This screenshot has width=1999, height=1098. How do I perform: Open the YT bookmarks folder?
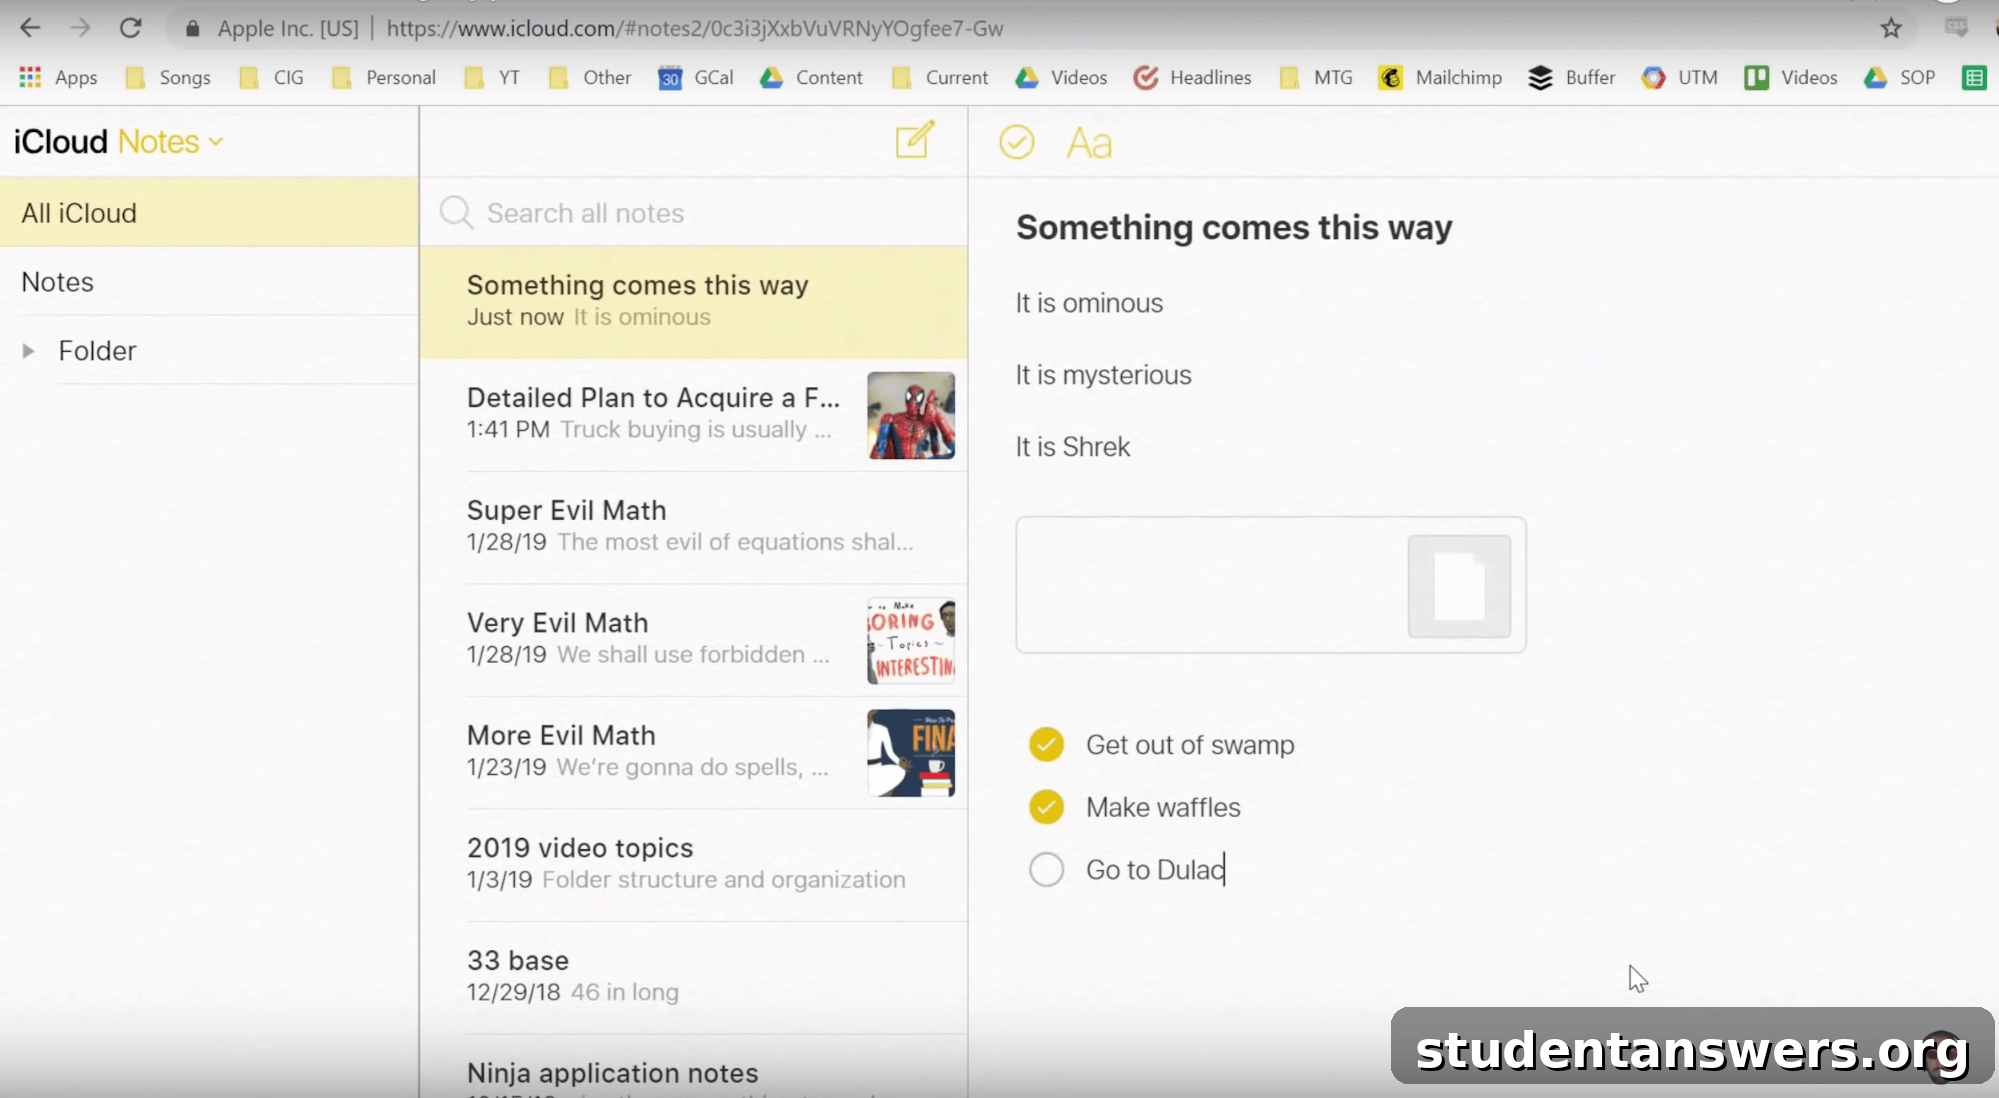[493, 77]
